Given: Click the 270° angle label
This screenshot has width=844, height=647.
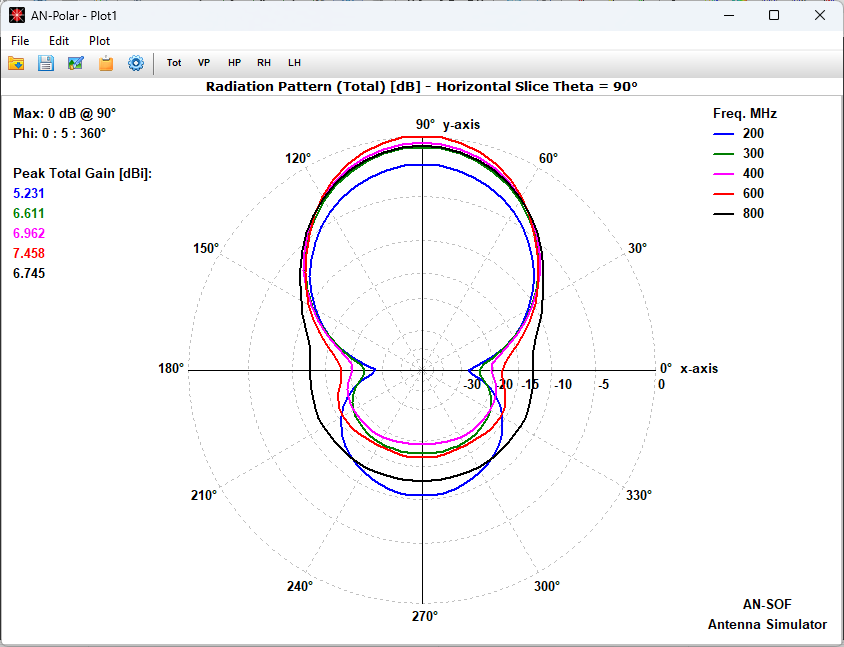Looking at the screenshot, I should [x=425, y=616].
